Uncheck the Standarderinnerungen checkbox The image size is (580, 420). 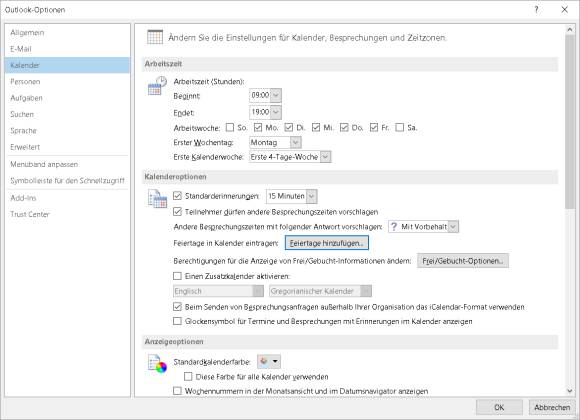point(178,196)
